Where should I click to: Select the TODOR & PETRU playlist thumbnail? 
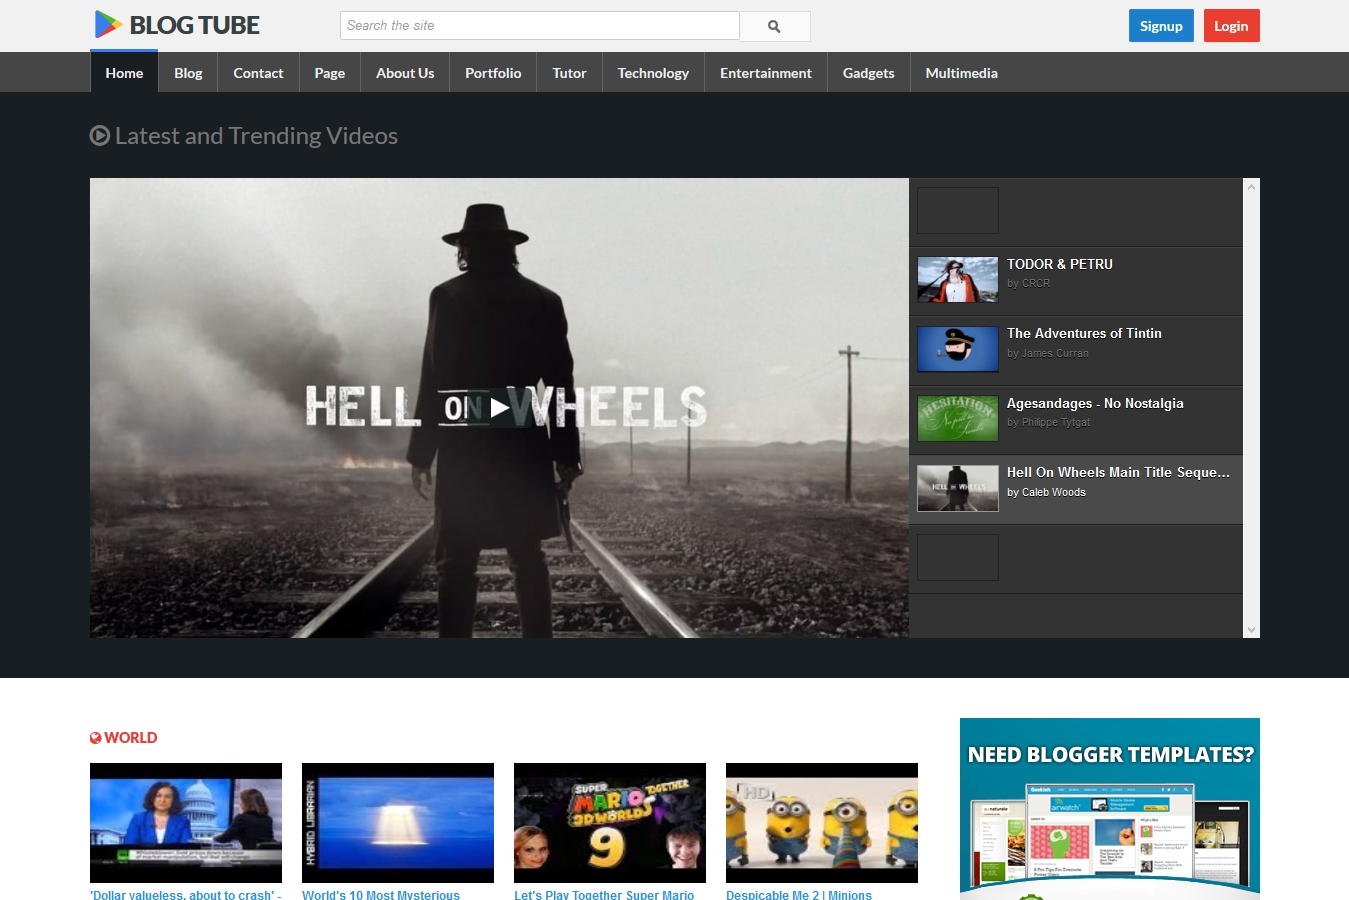click(958, 280)
